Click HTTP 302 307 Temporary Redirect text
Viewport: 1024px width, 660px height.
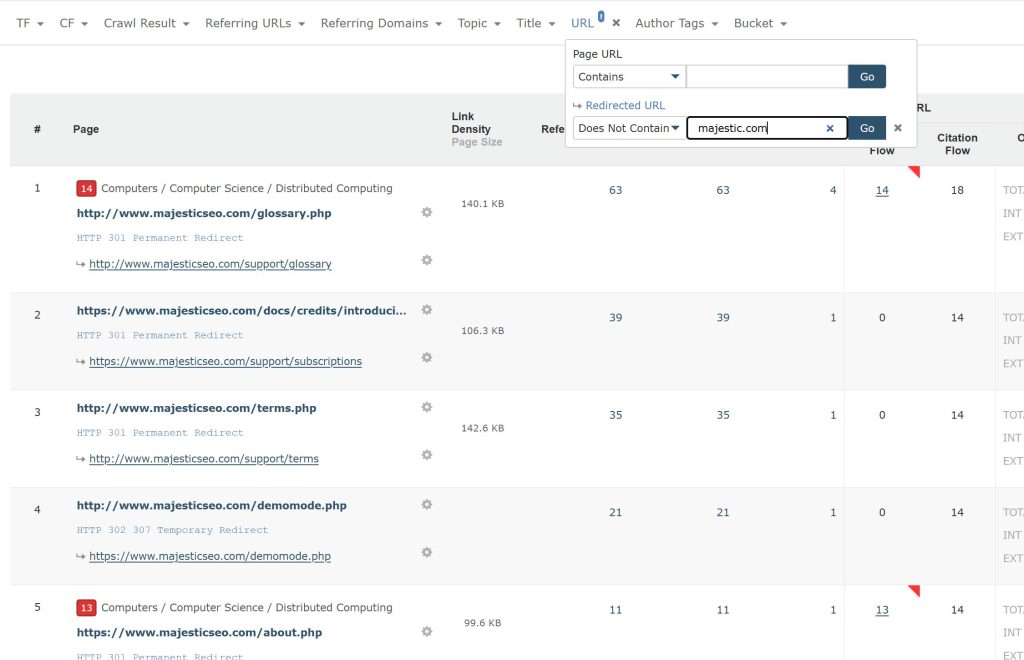tap(172, 530)
